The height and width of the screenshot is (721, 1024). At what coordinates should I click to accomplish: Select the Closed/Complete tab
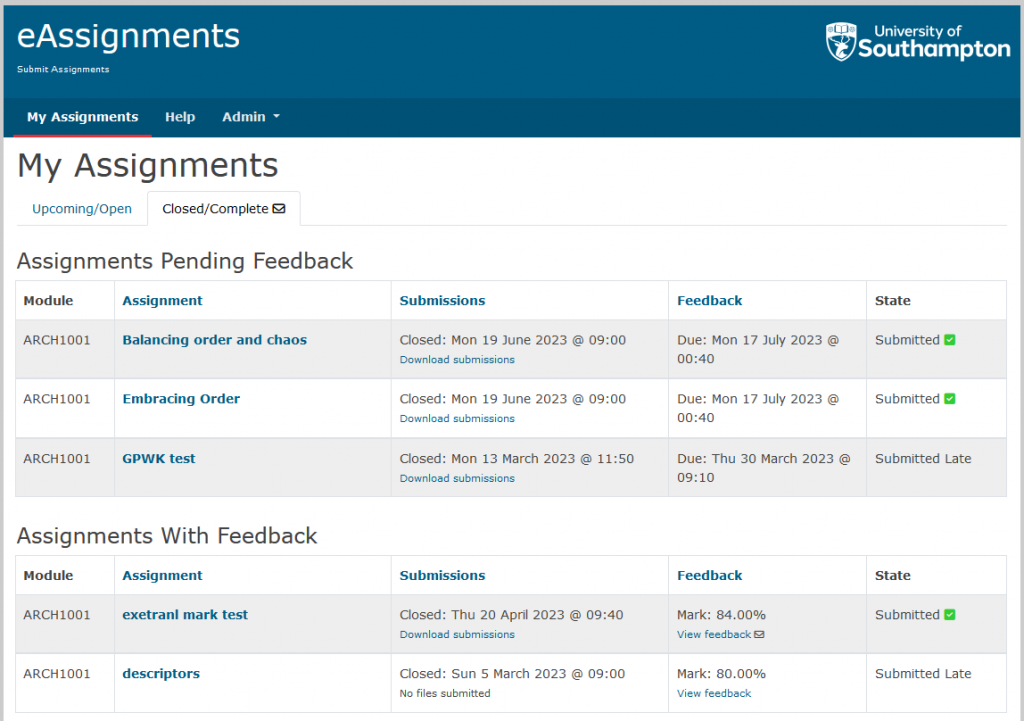pyautogui.click(x=223, y=209)
